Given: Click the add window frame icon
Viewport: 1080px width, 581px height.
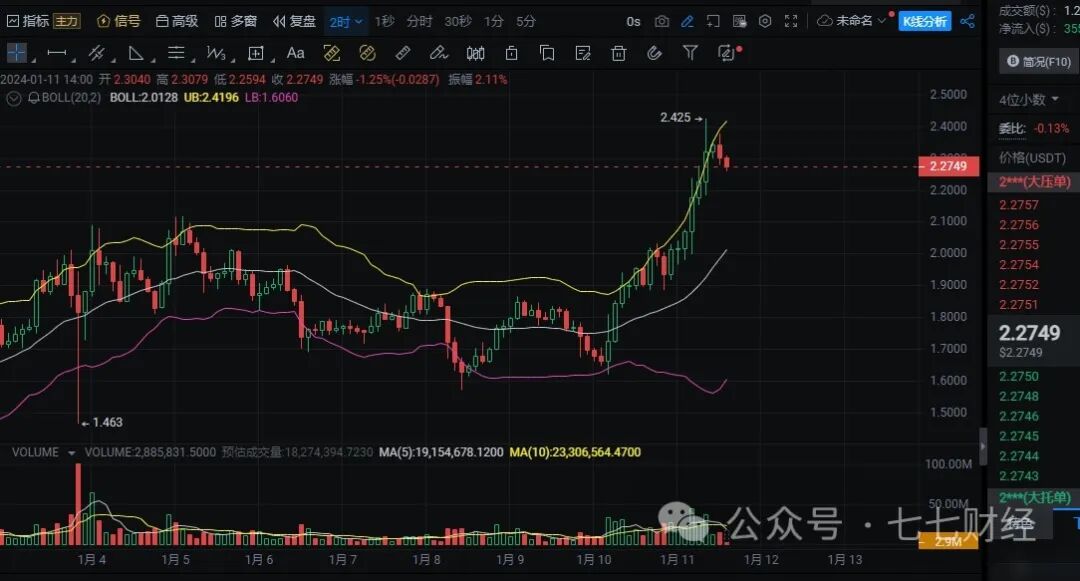Looking at the screenshot, I should (x=714, y=21).
